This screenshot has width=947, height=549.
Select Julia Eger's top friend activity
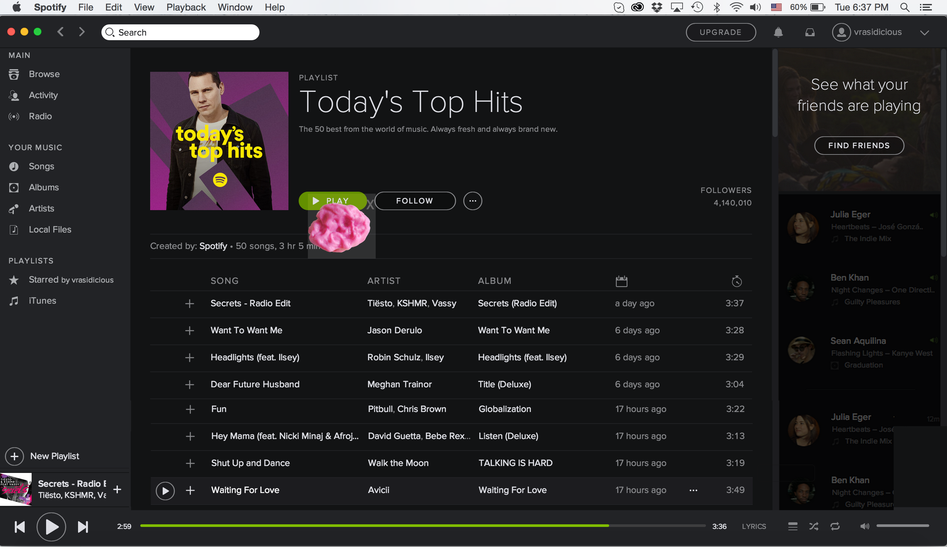[860, 226]
